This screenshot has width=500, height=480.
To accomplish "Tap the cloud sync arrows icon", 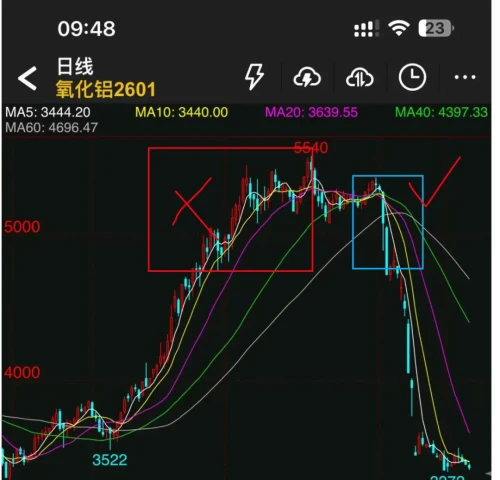I will [360, 78].
